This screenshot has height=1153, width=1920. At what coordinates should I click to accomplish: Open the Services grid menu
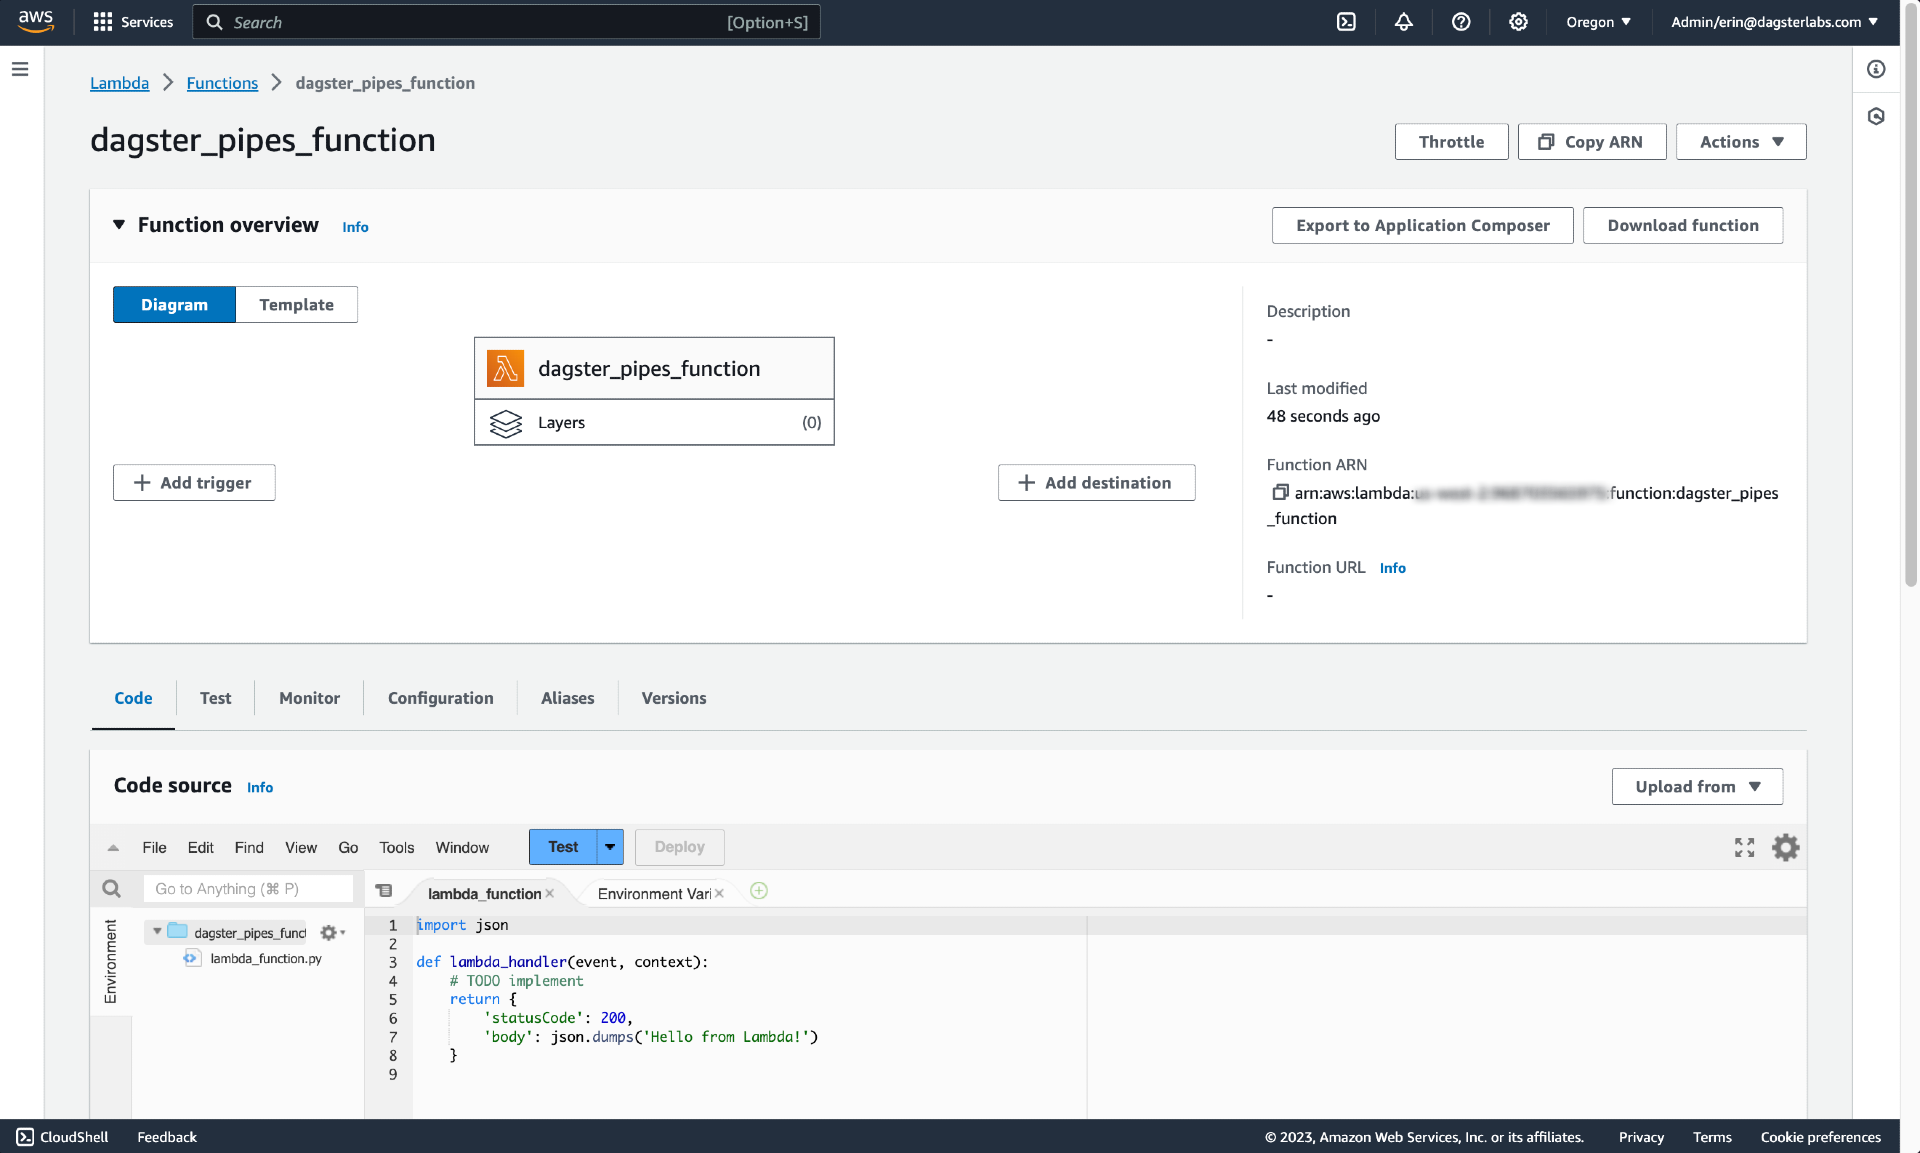click(102, 21)
